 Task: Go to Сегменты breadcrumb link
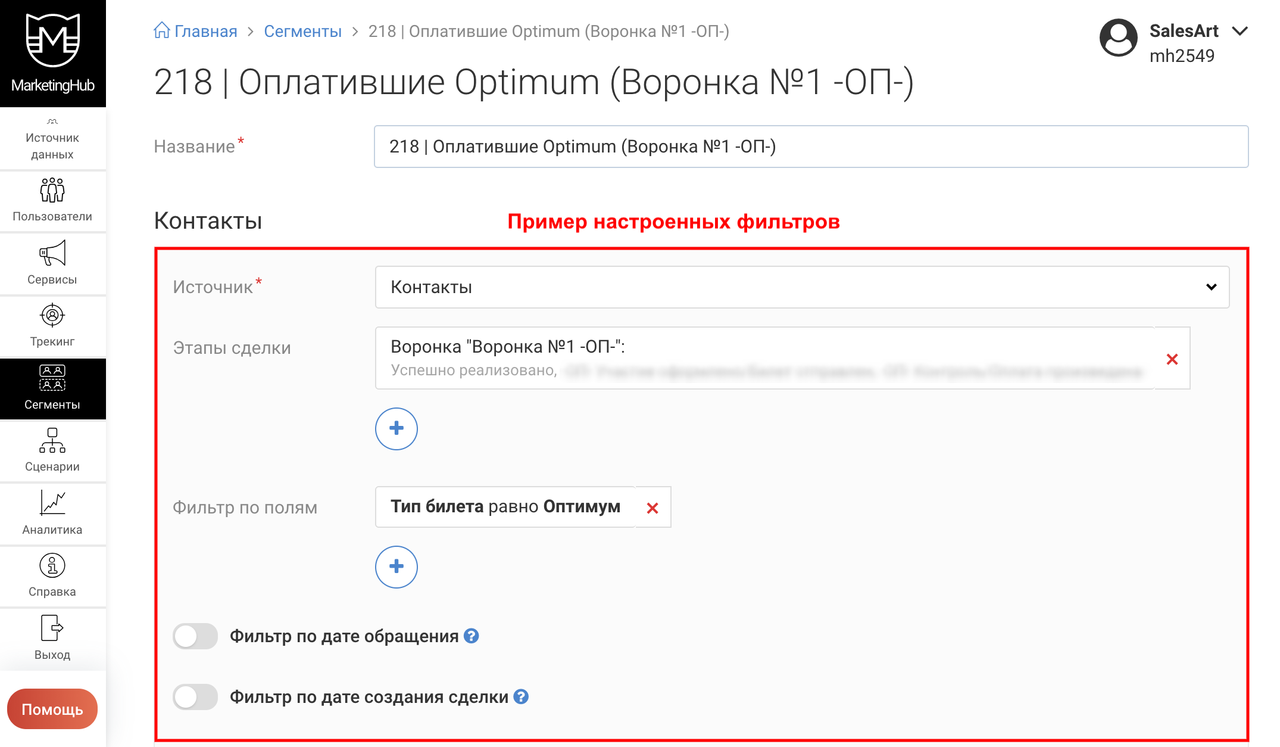(303, 31)
